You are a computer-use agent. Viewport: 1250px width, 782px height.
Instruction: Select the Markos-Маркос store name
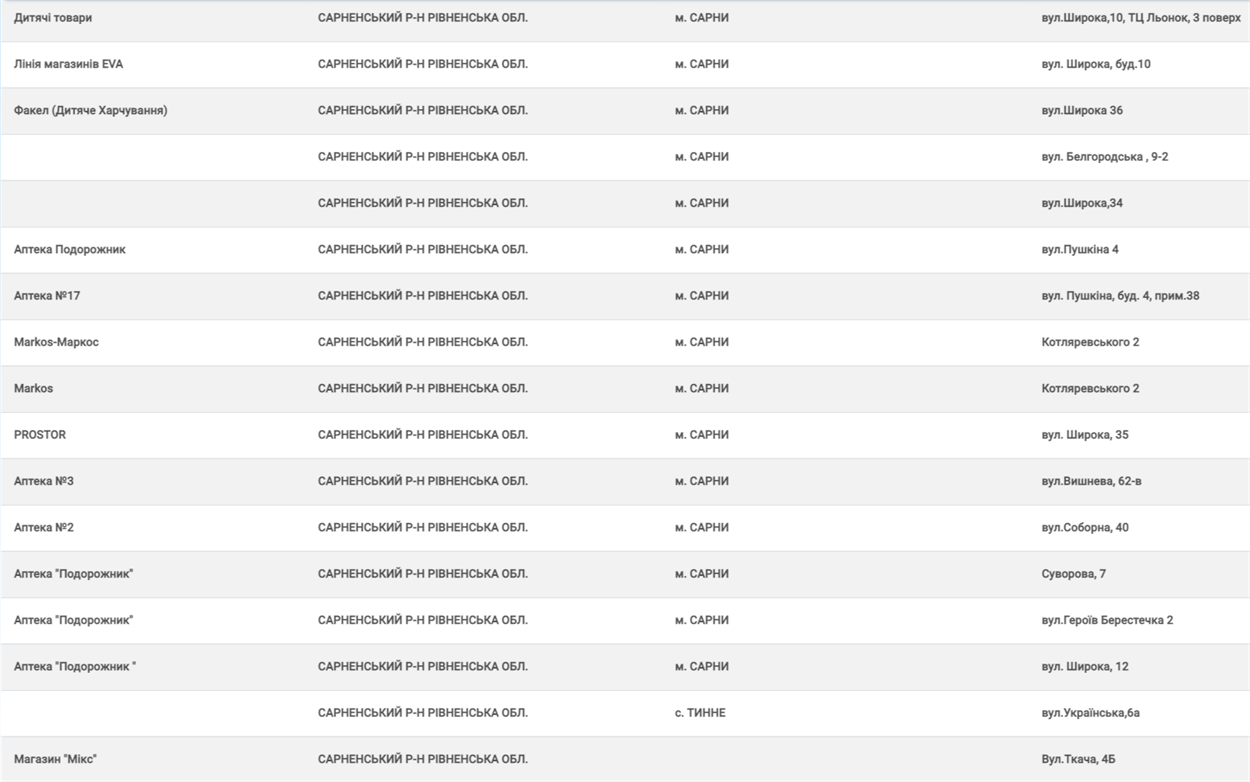pos(56,342)
